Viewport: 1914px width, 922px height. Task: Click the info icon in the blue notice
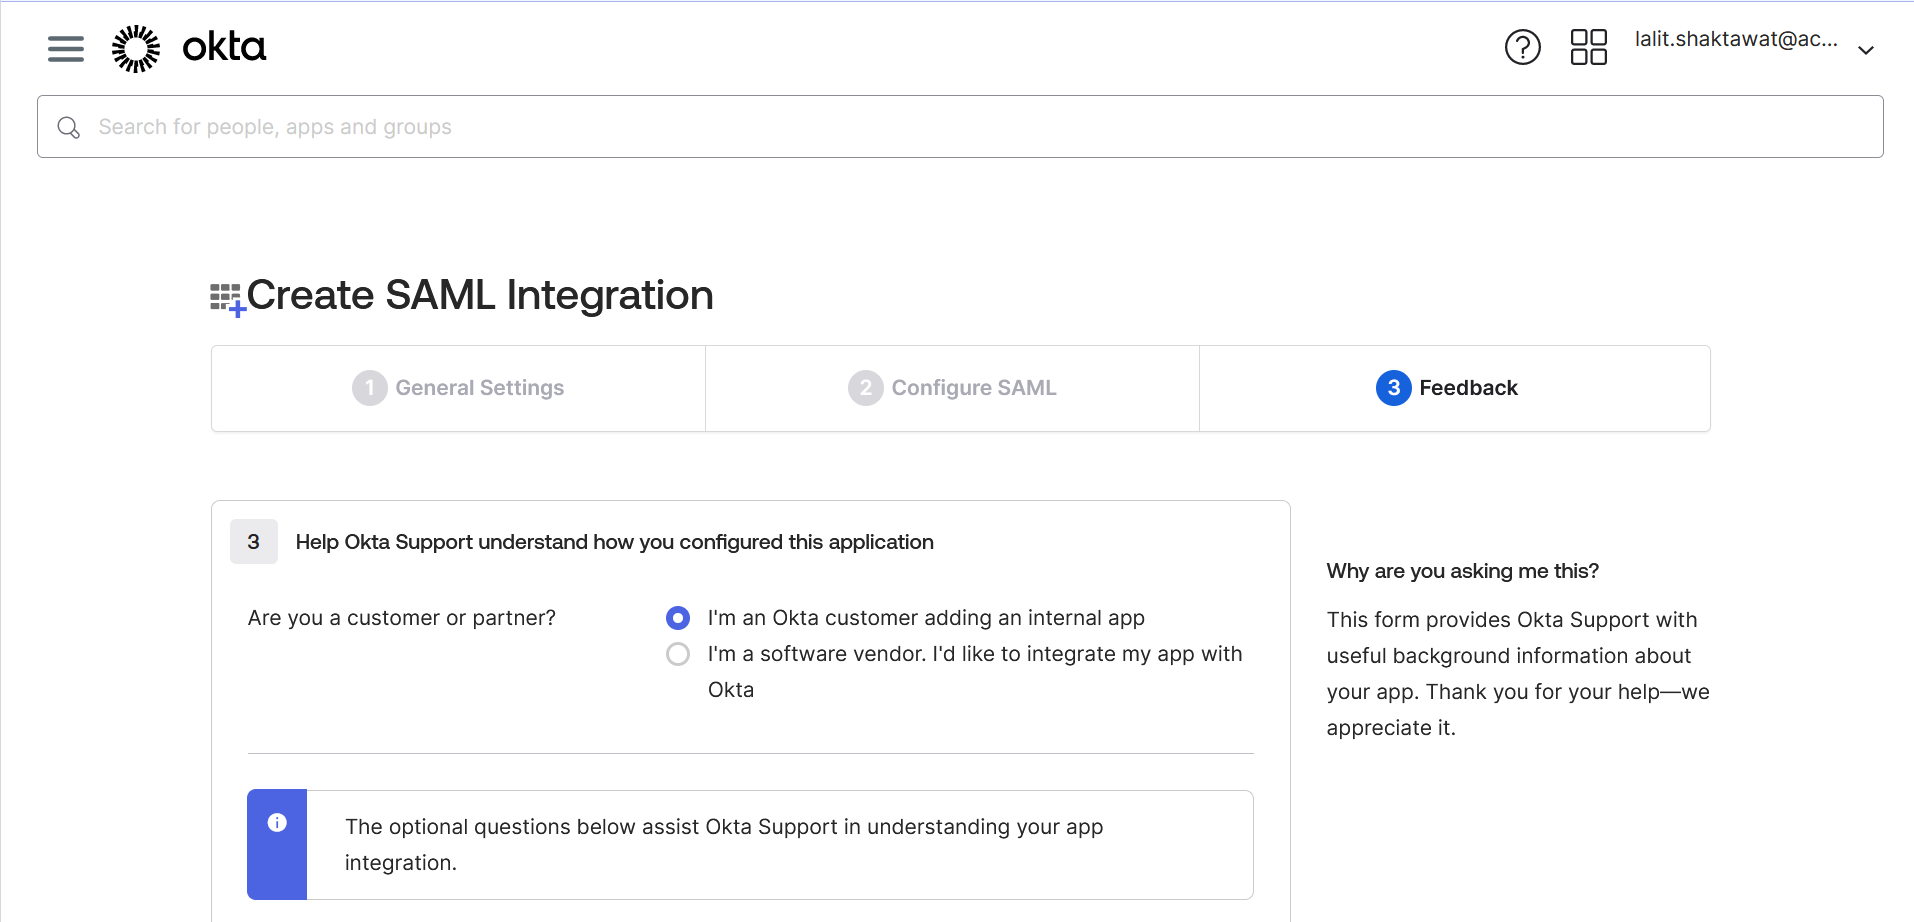click(277, 822)
